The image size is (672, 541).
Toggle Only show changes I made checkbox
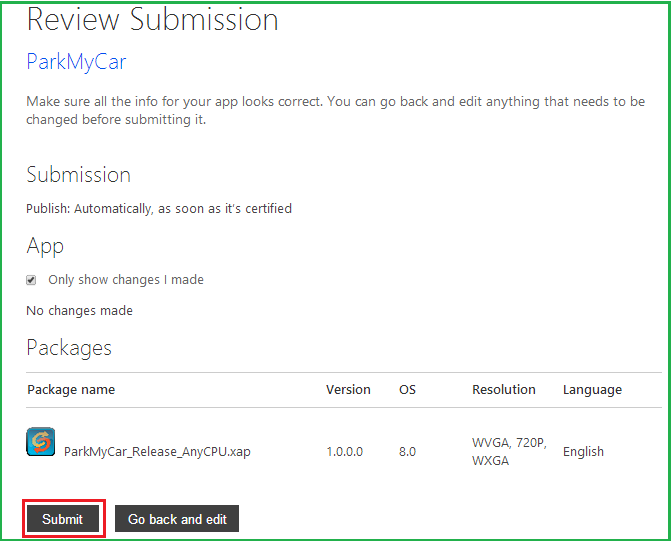(x=31, y=280)
